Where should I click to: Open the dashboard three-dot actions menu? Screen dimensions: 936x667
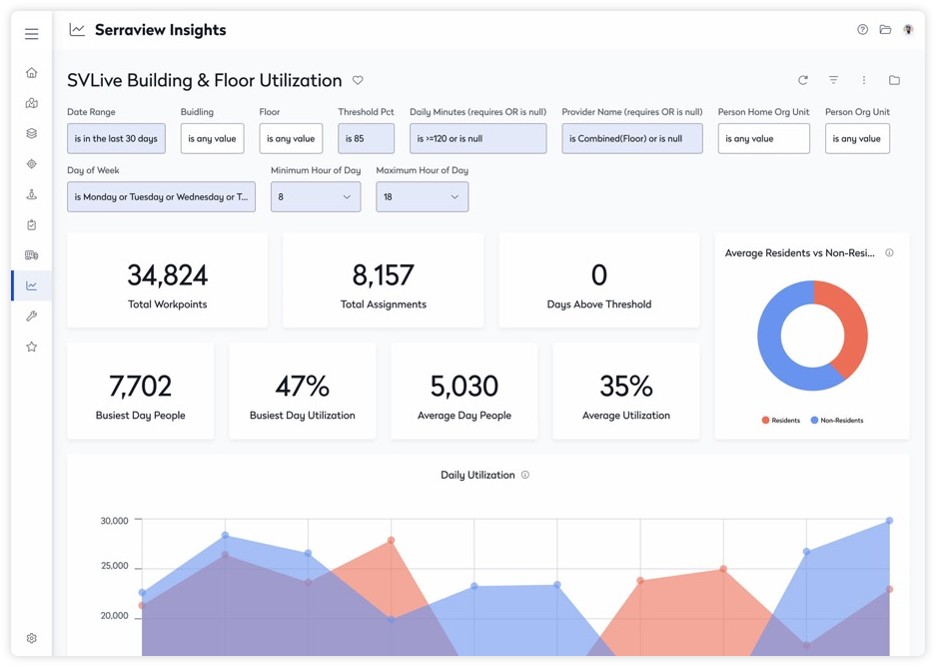(x=864, y=80)
